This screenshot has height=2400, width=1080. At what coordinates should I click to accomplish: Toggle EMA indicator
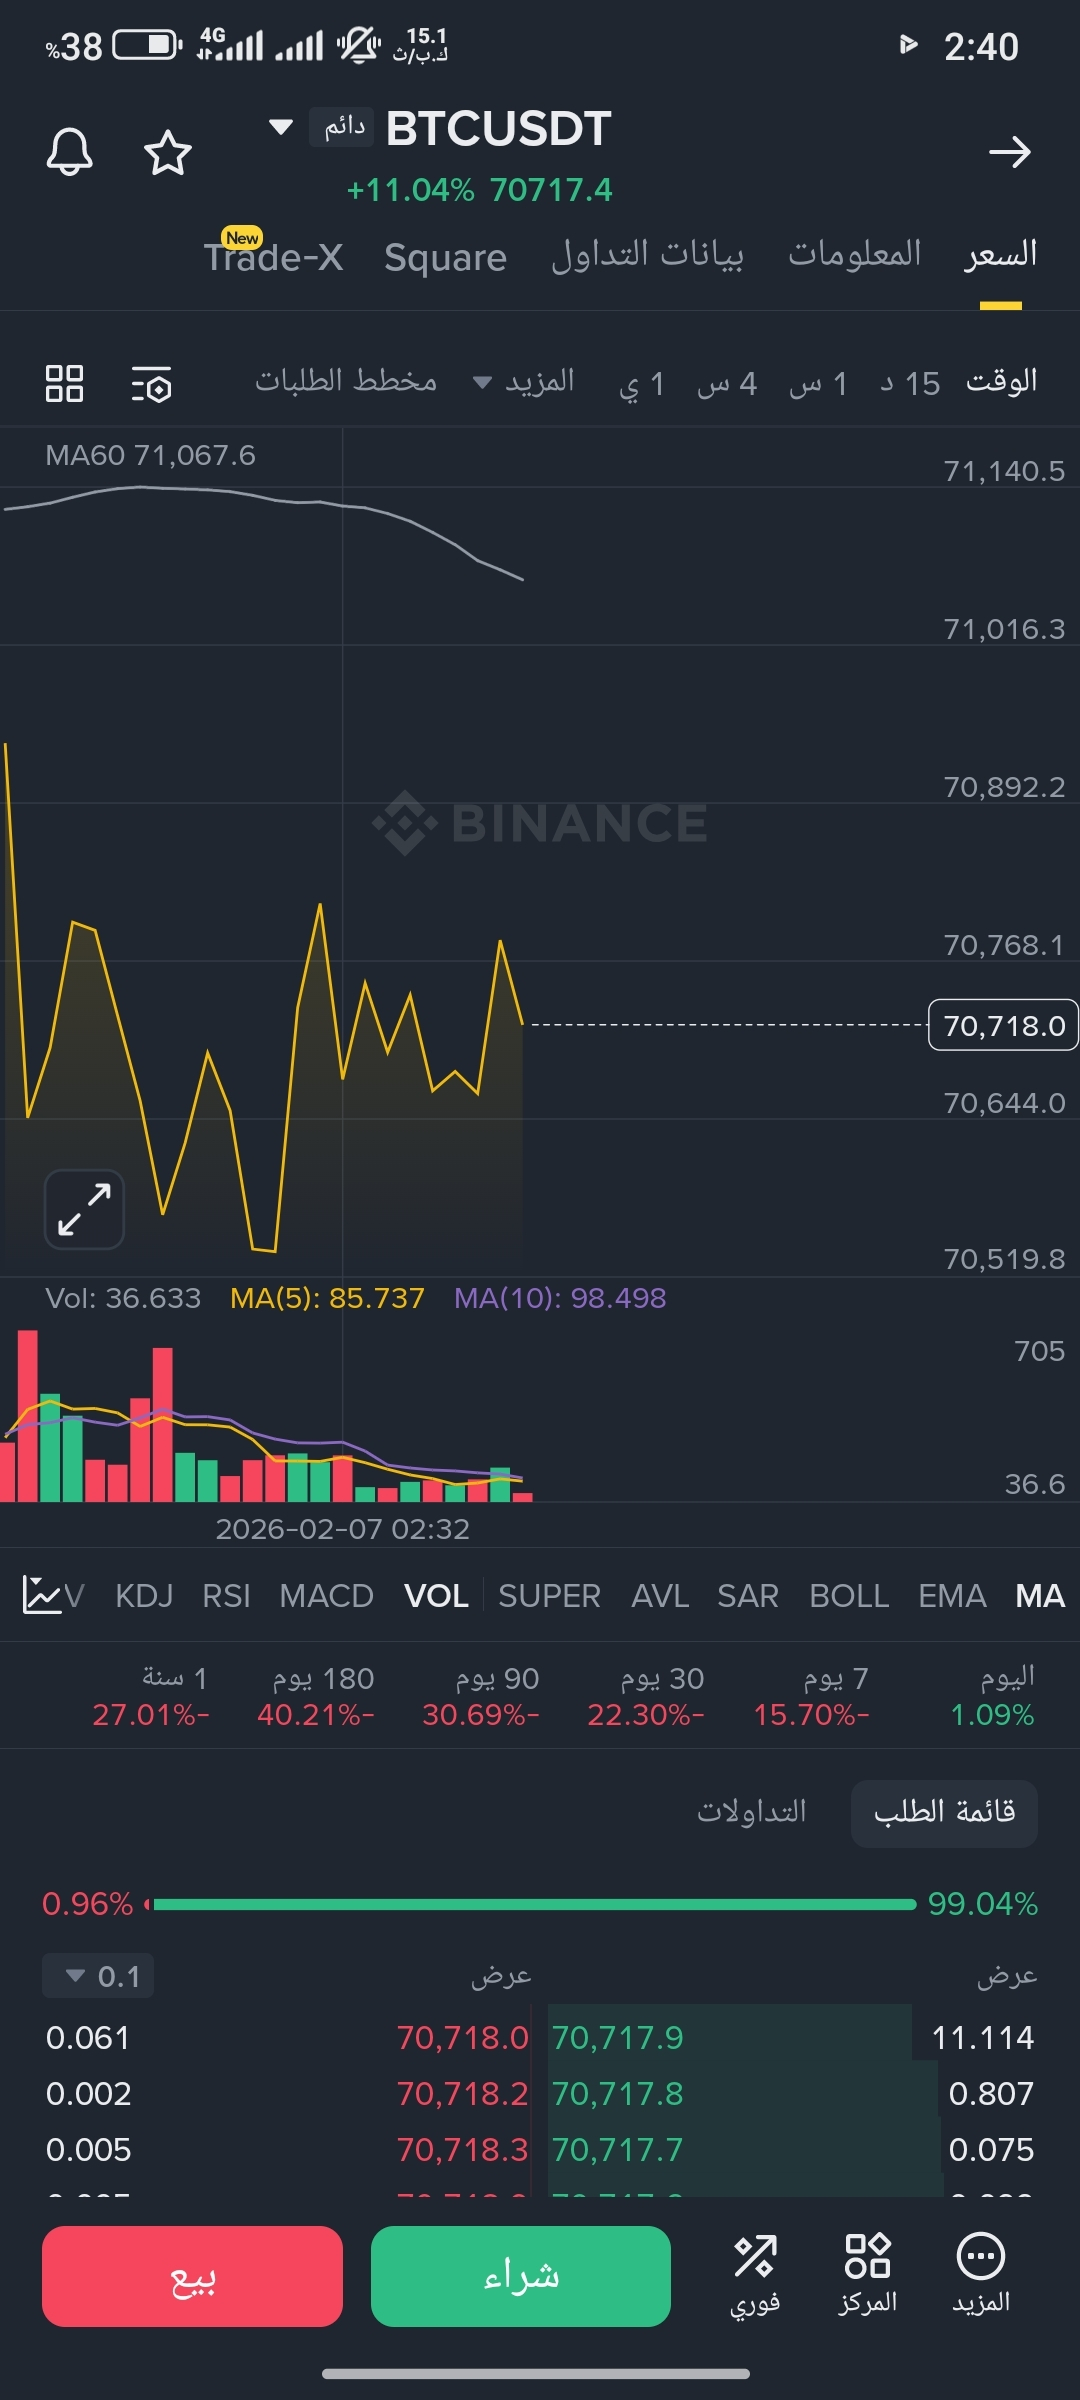pos(952,1596)
